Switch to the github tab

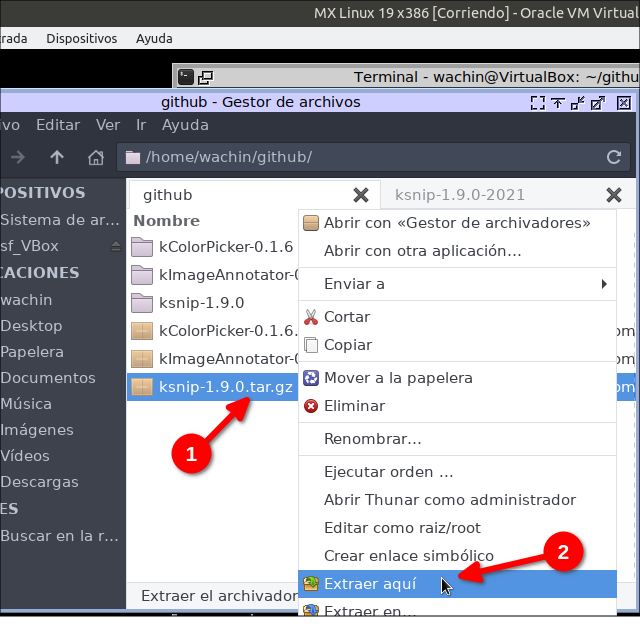tap(255, 195)
